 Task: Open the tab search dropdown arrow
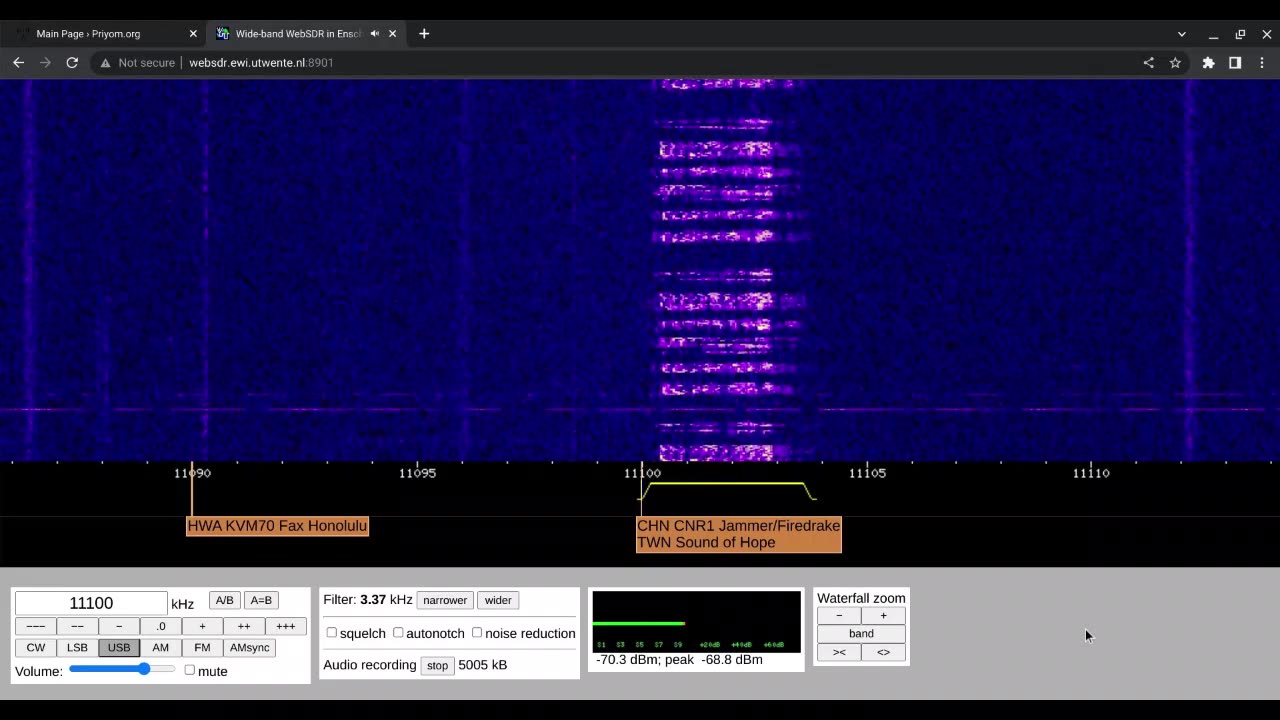(1181, 33)
